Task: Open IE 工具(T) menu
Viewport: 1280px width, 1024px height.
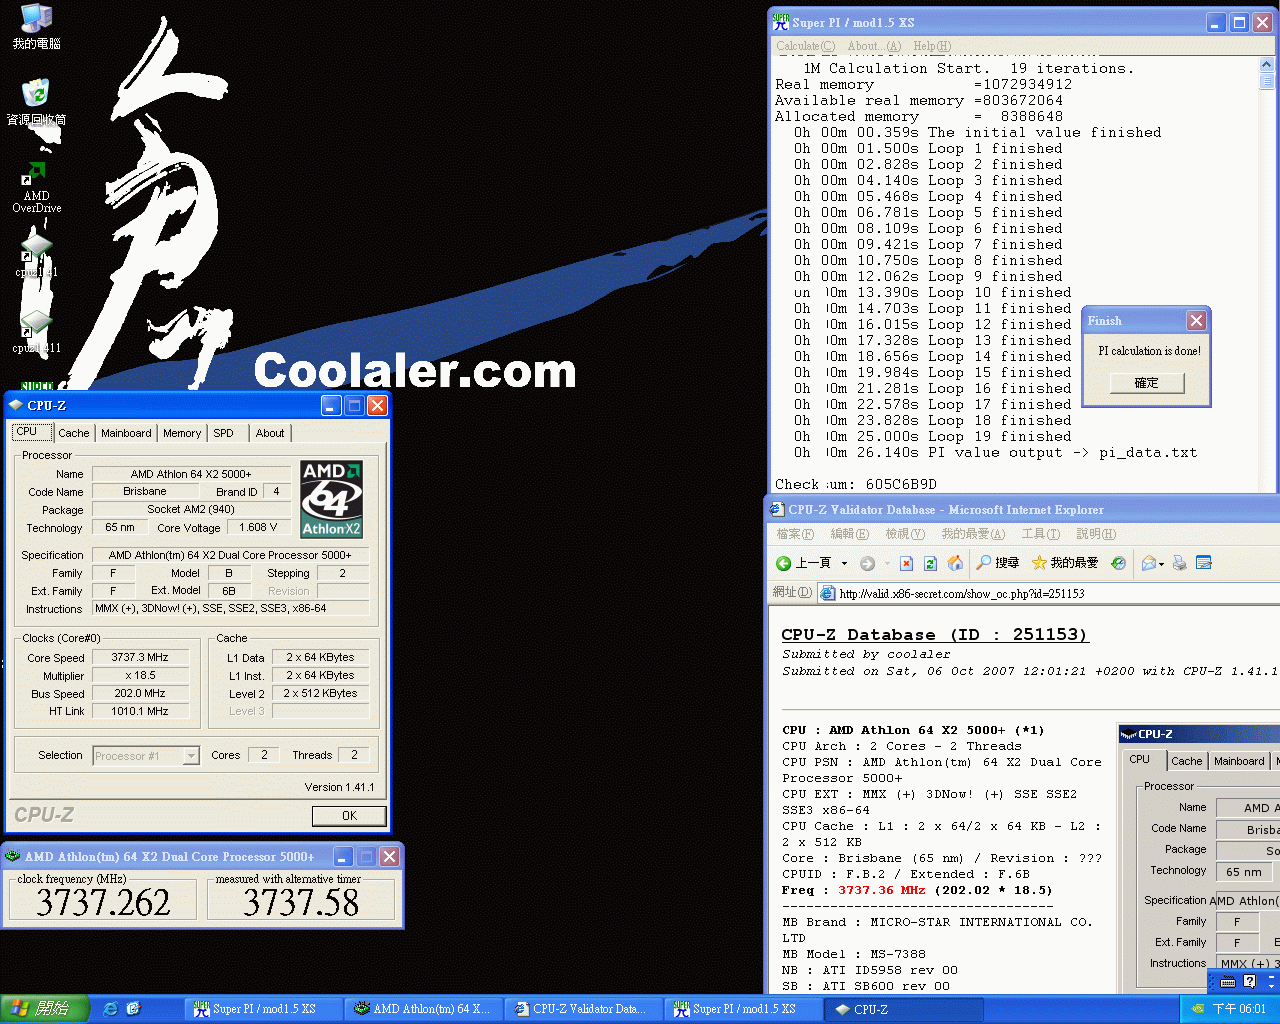Action: 1040,534
